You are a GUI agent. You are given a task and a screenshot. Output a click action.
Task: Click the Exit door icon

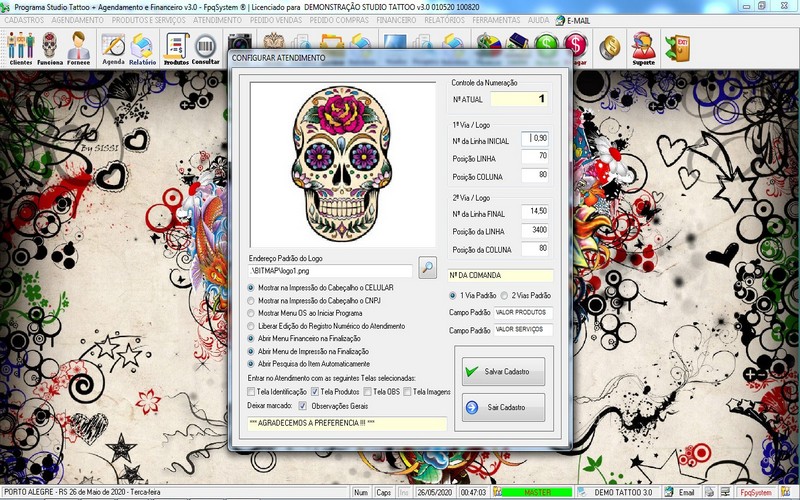[x=678, y=48]
